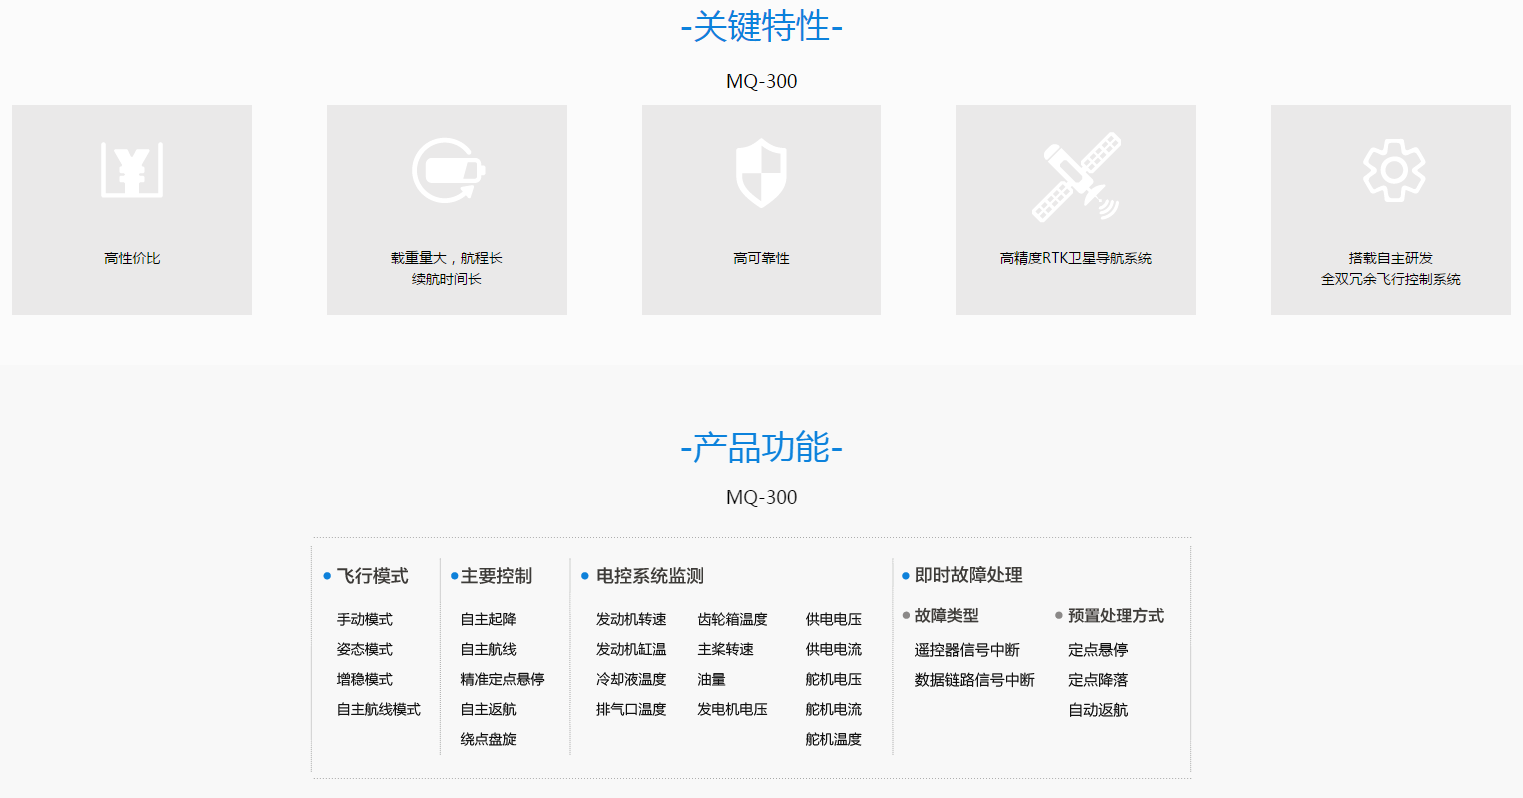
Task: Click the 产品功能 section heading
Action: pos(761,447)
